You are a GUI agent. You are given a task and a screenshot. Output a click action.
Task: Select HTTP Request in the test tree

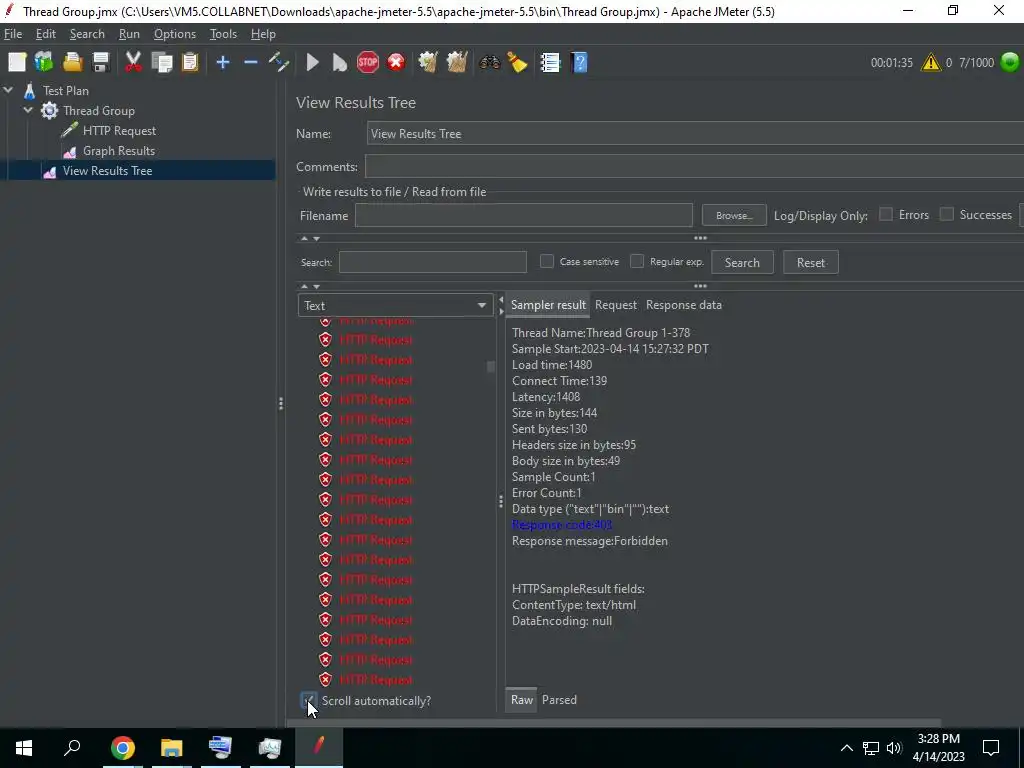point(119,131)
